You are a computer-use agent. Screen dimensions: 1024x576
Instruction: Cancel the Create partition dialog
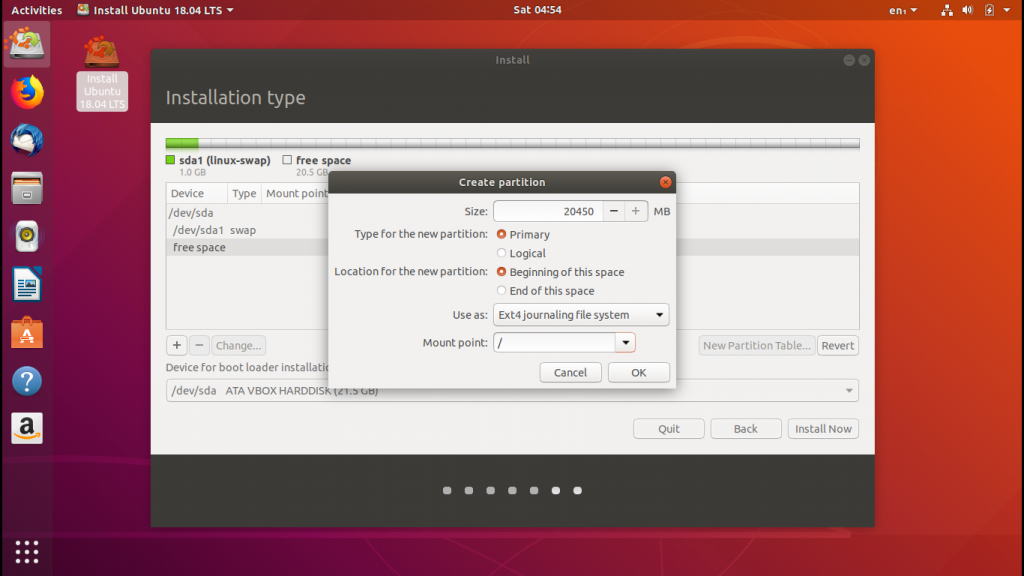[x=570, y=372]
